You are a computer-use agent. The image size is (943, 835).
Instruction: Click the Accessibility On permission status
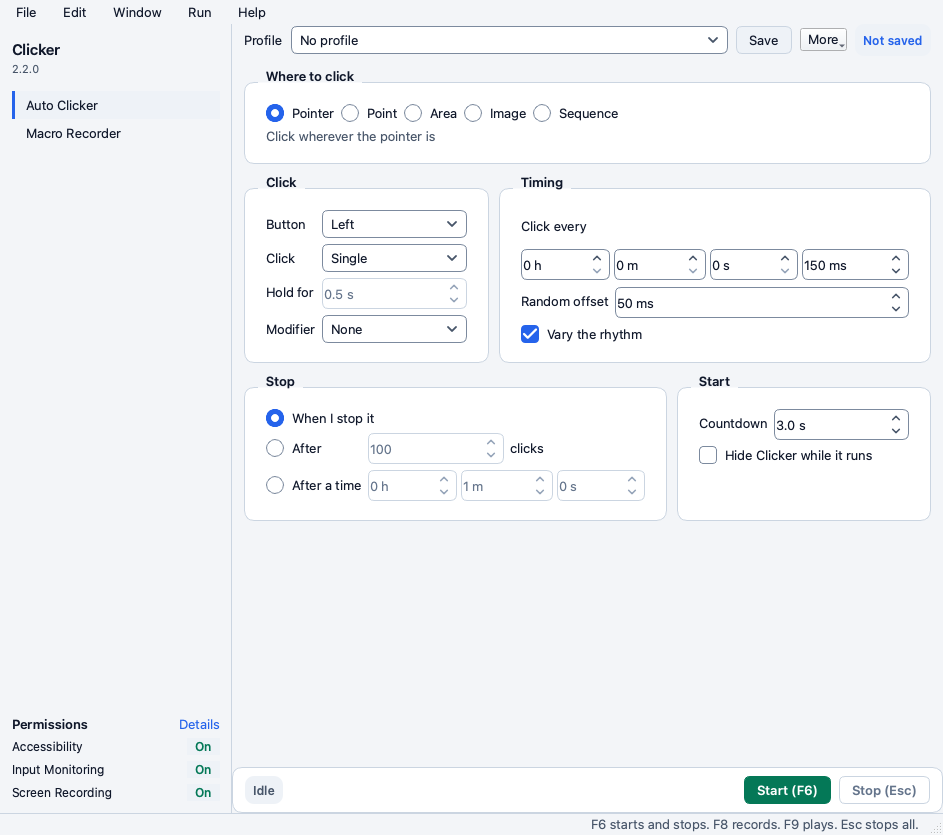pyautogui.click(x=203, y=747)
